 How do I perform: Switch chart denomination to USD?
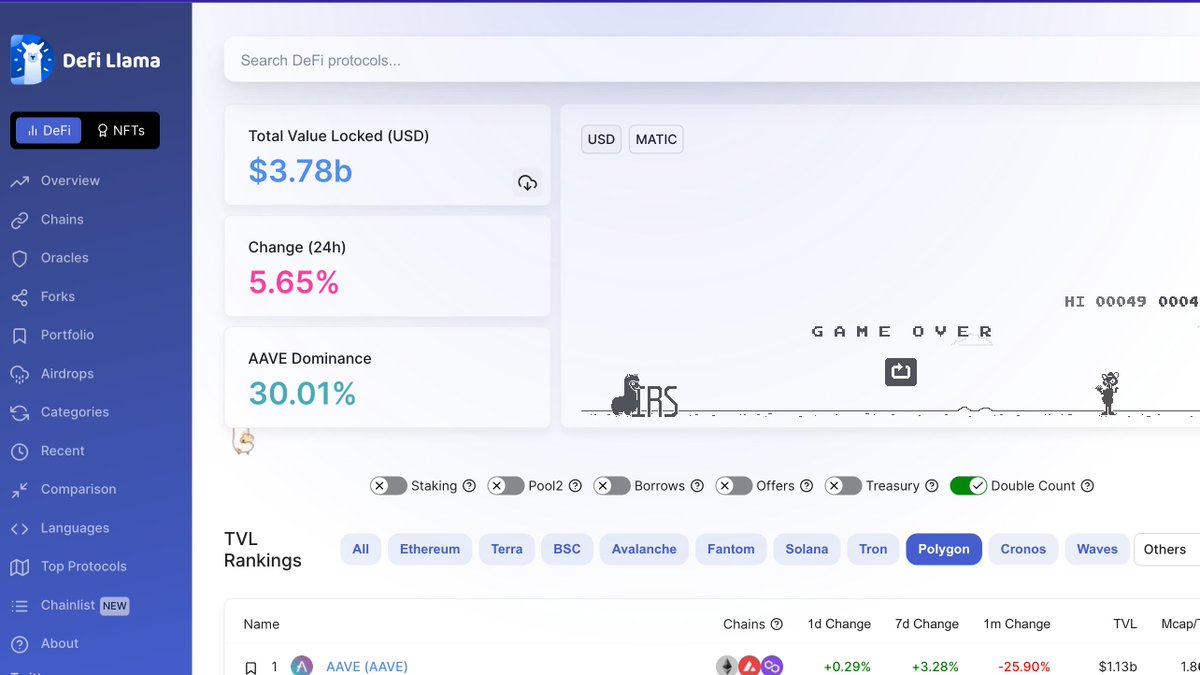(601, 139)
